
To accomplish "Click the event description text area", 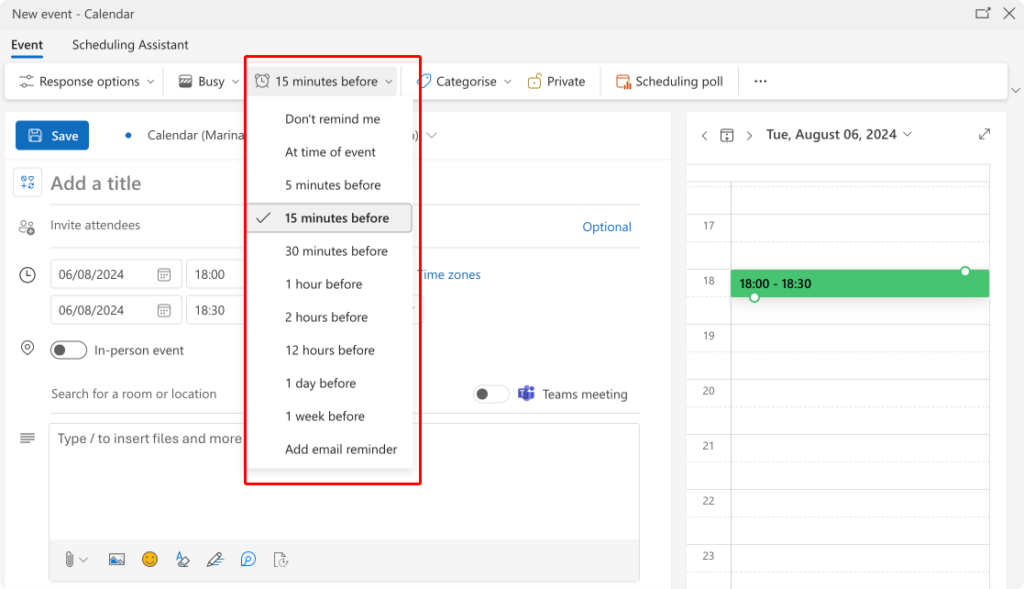I will point(344,482).
